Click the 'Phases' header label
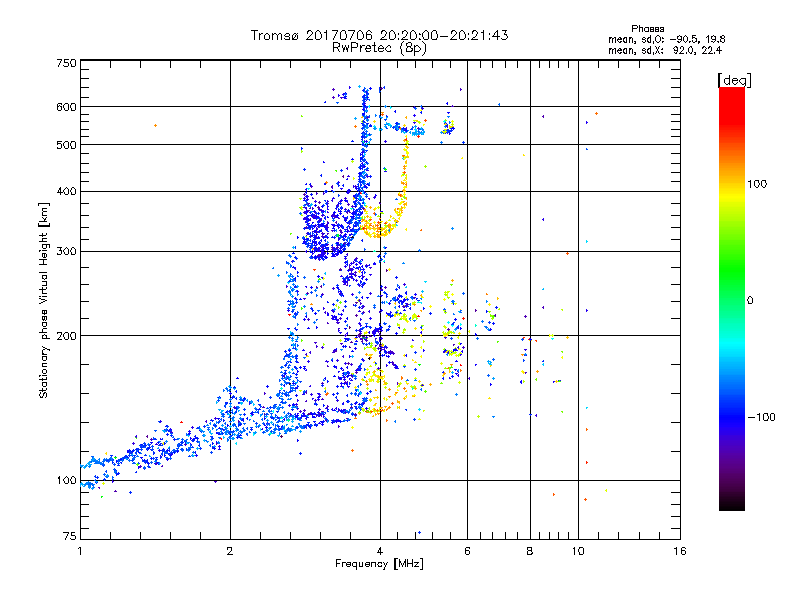800x600 pixels. coord(647,29)
